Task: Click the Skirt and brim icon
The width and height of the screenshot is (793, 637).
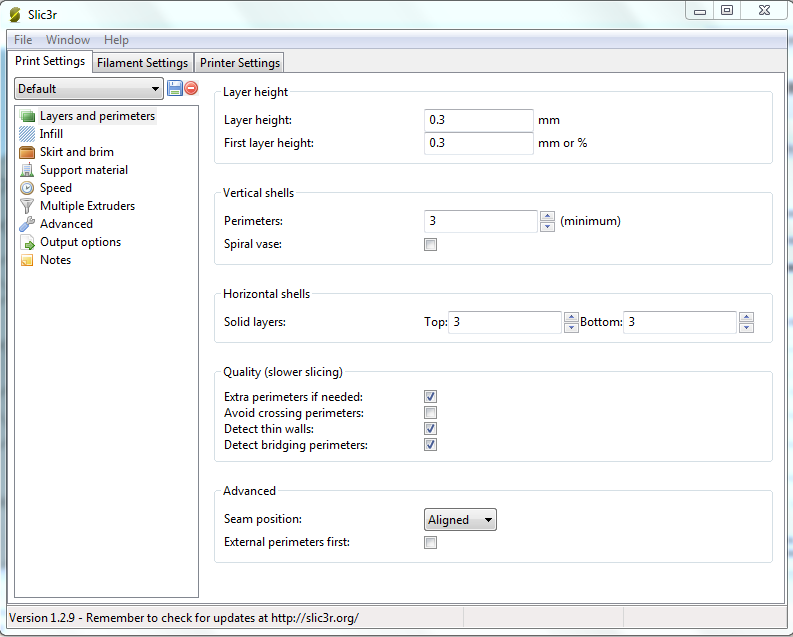Action: tap(27, 152)
